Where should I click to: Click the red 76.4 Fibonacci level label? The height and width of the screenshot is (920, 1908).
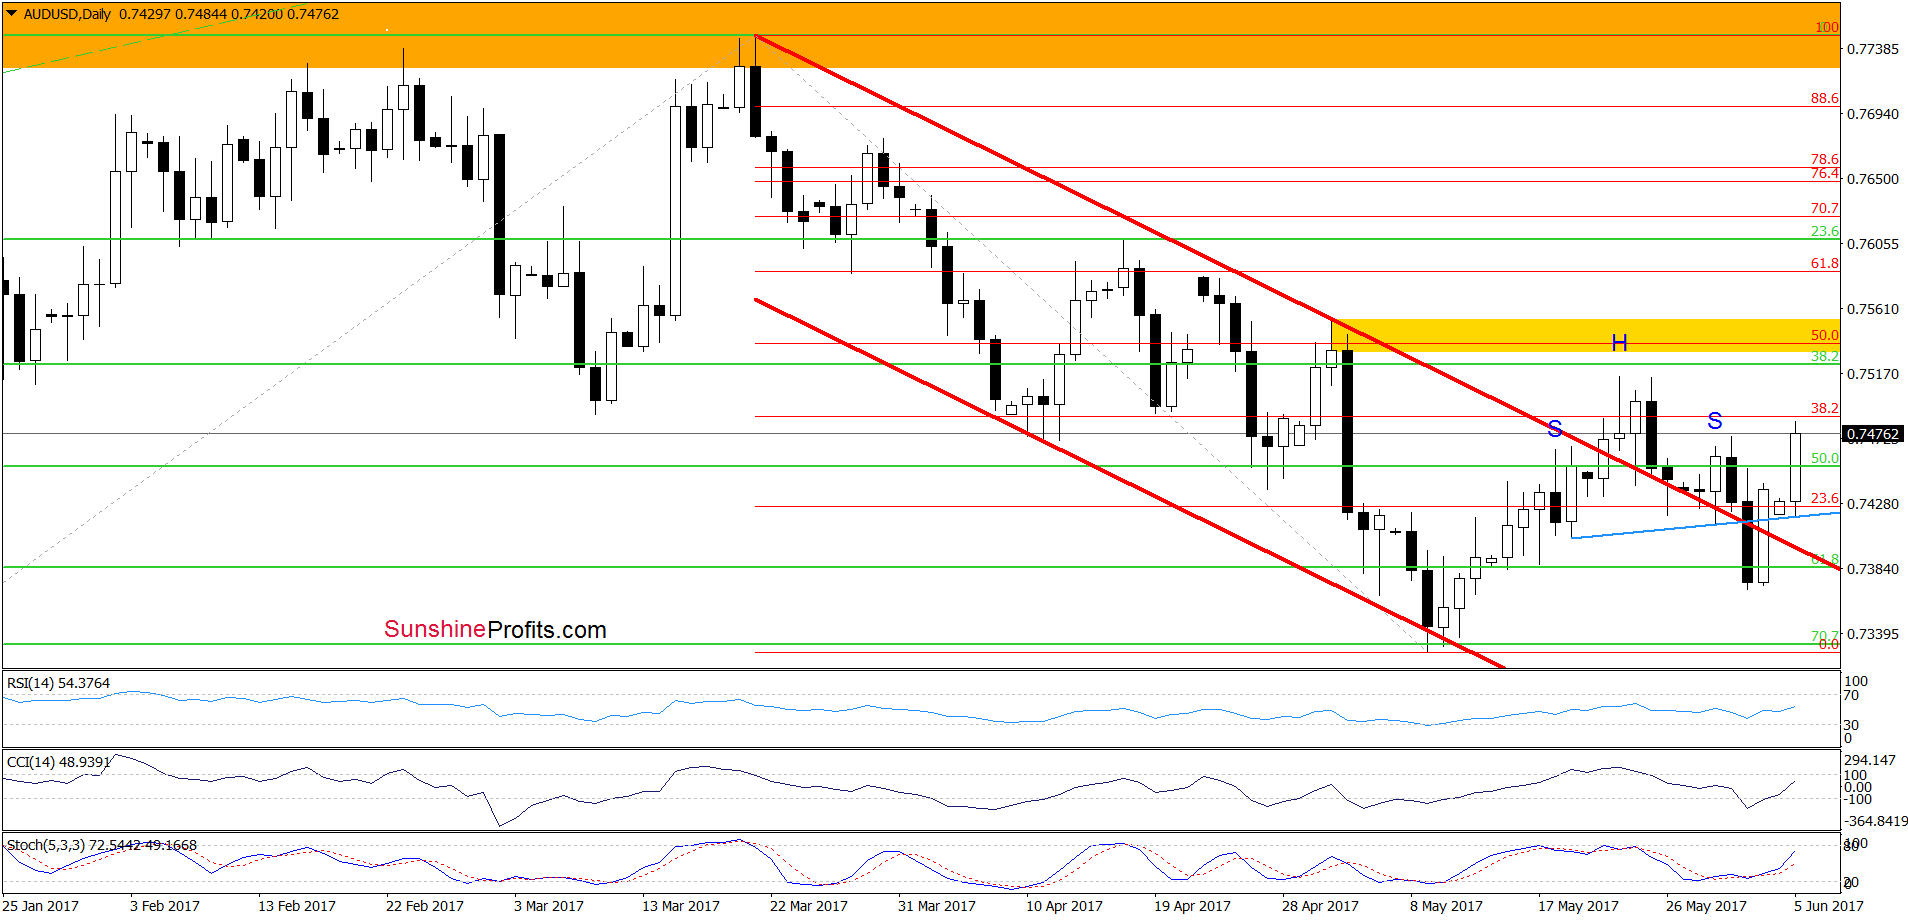tap(1825, 173)
